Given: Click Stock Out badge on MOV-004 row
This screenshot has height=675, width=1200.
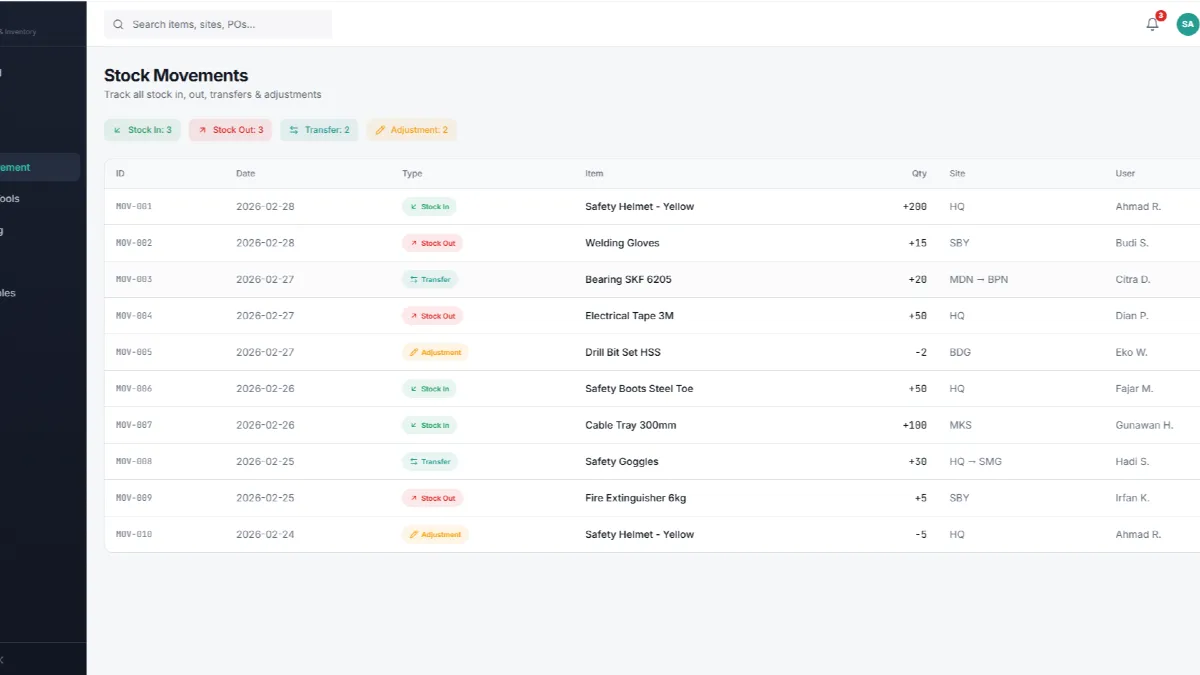Looking at the screenshot, I should pos(433,316).
